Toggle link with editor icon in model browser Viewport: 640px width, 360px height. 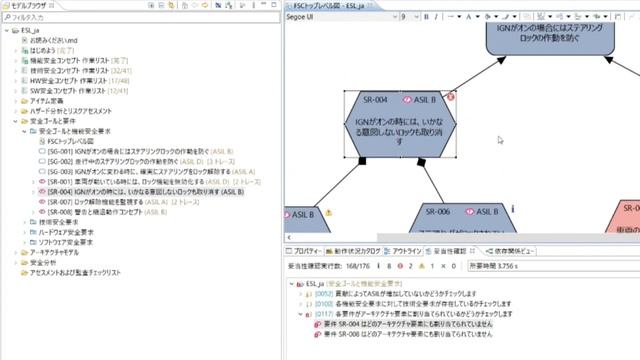(x=171, y=5)
